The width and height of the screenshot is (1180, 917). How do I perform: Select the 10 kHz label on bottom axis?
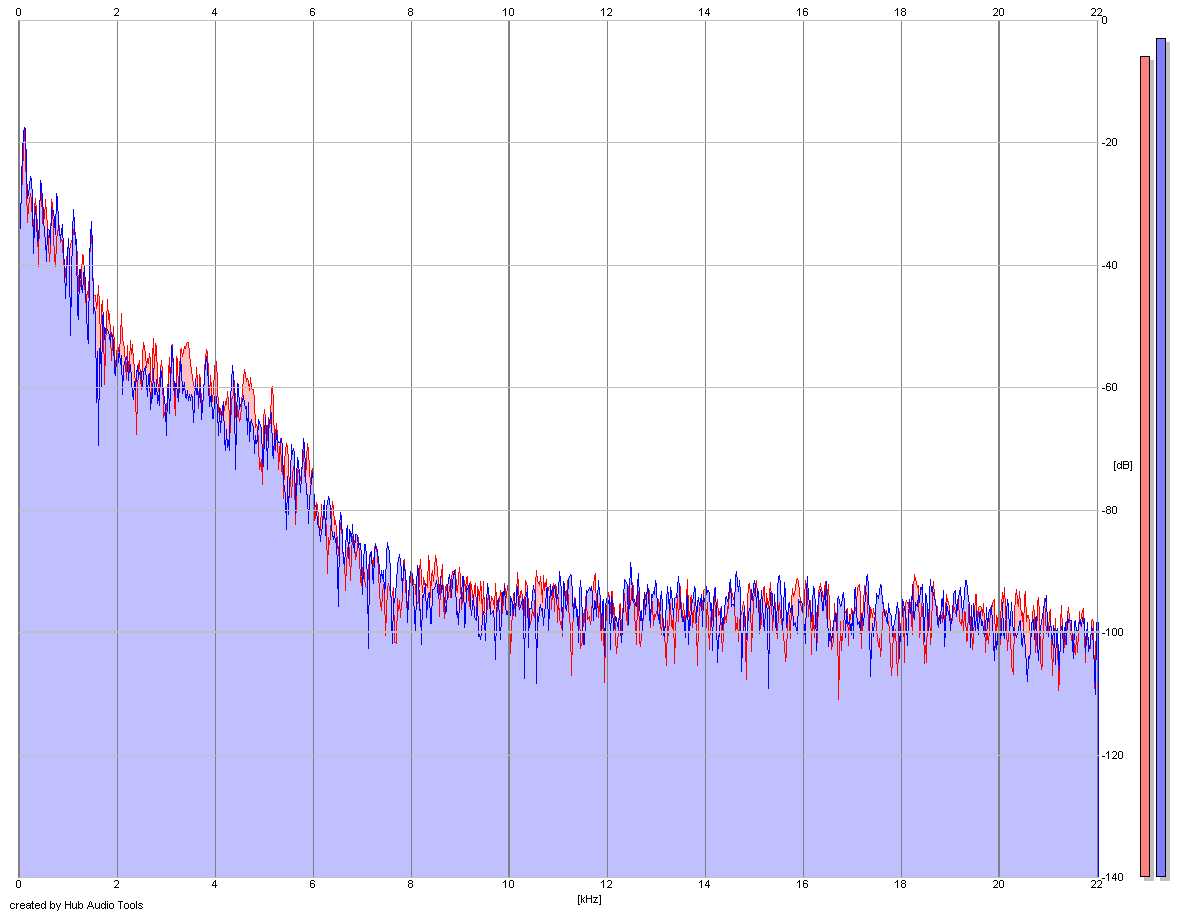click(509, 885)
